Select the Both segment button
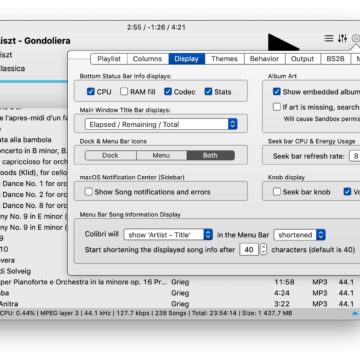Screen dimensions: 360x360 pos(210,155)
